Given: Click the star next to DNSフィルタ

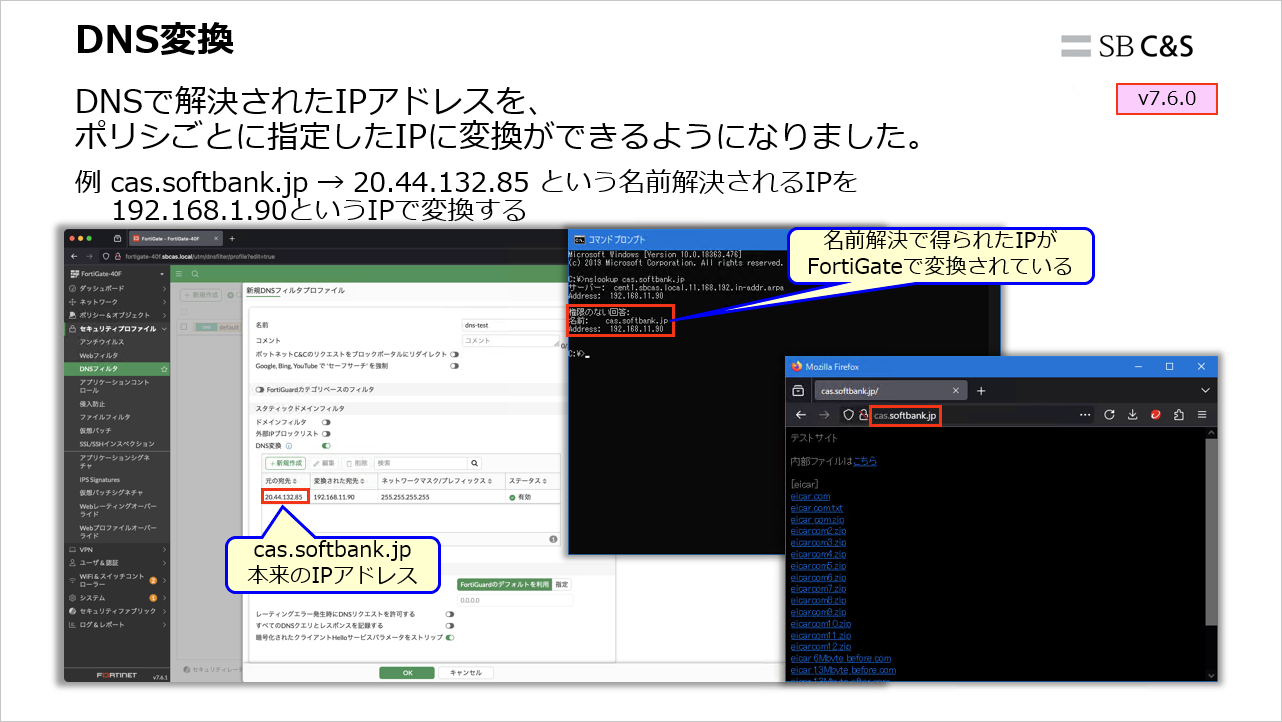Looking at the screenshot, I should pyautogui.click(x=164, y=369).
